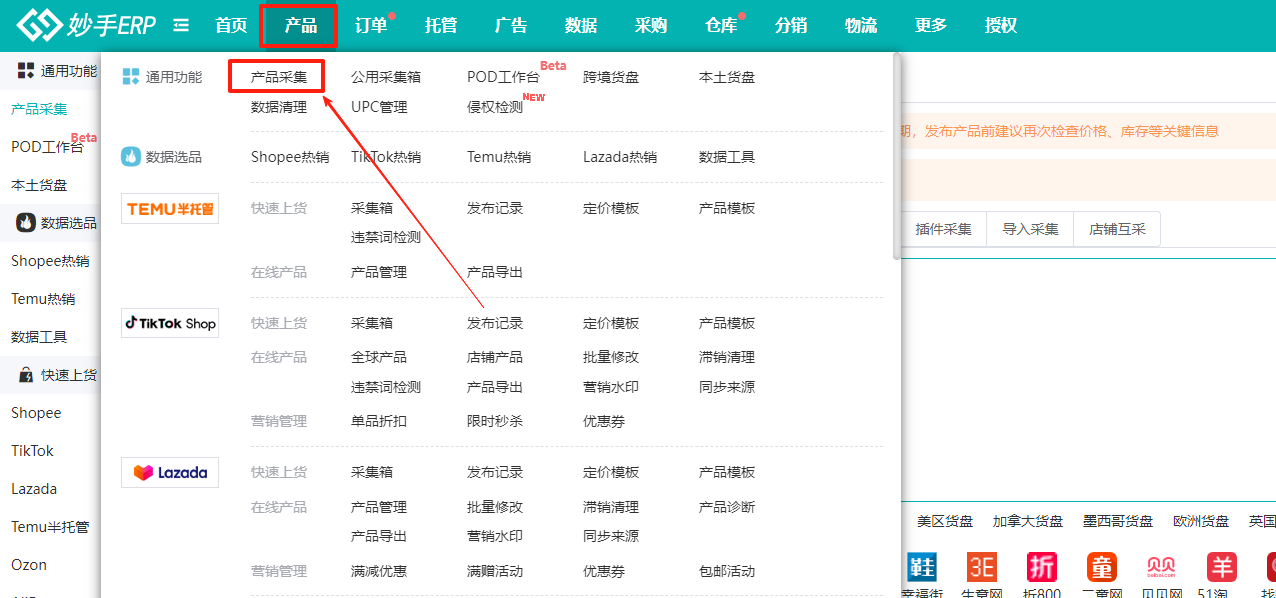Open 跨境货盘 in the dropdown panel

click(611, 77)
